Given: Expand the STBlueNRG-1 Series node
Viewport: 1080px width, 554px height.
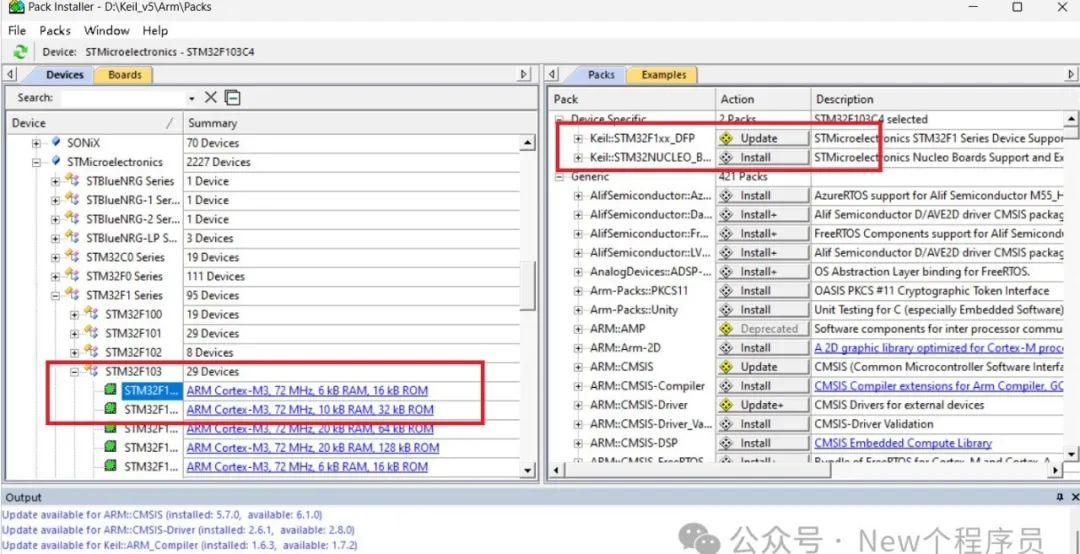Looking at the screenshot, I should (x=55, y=201).
